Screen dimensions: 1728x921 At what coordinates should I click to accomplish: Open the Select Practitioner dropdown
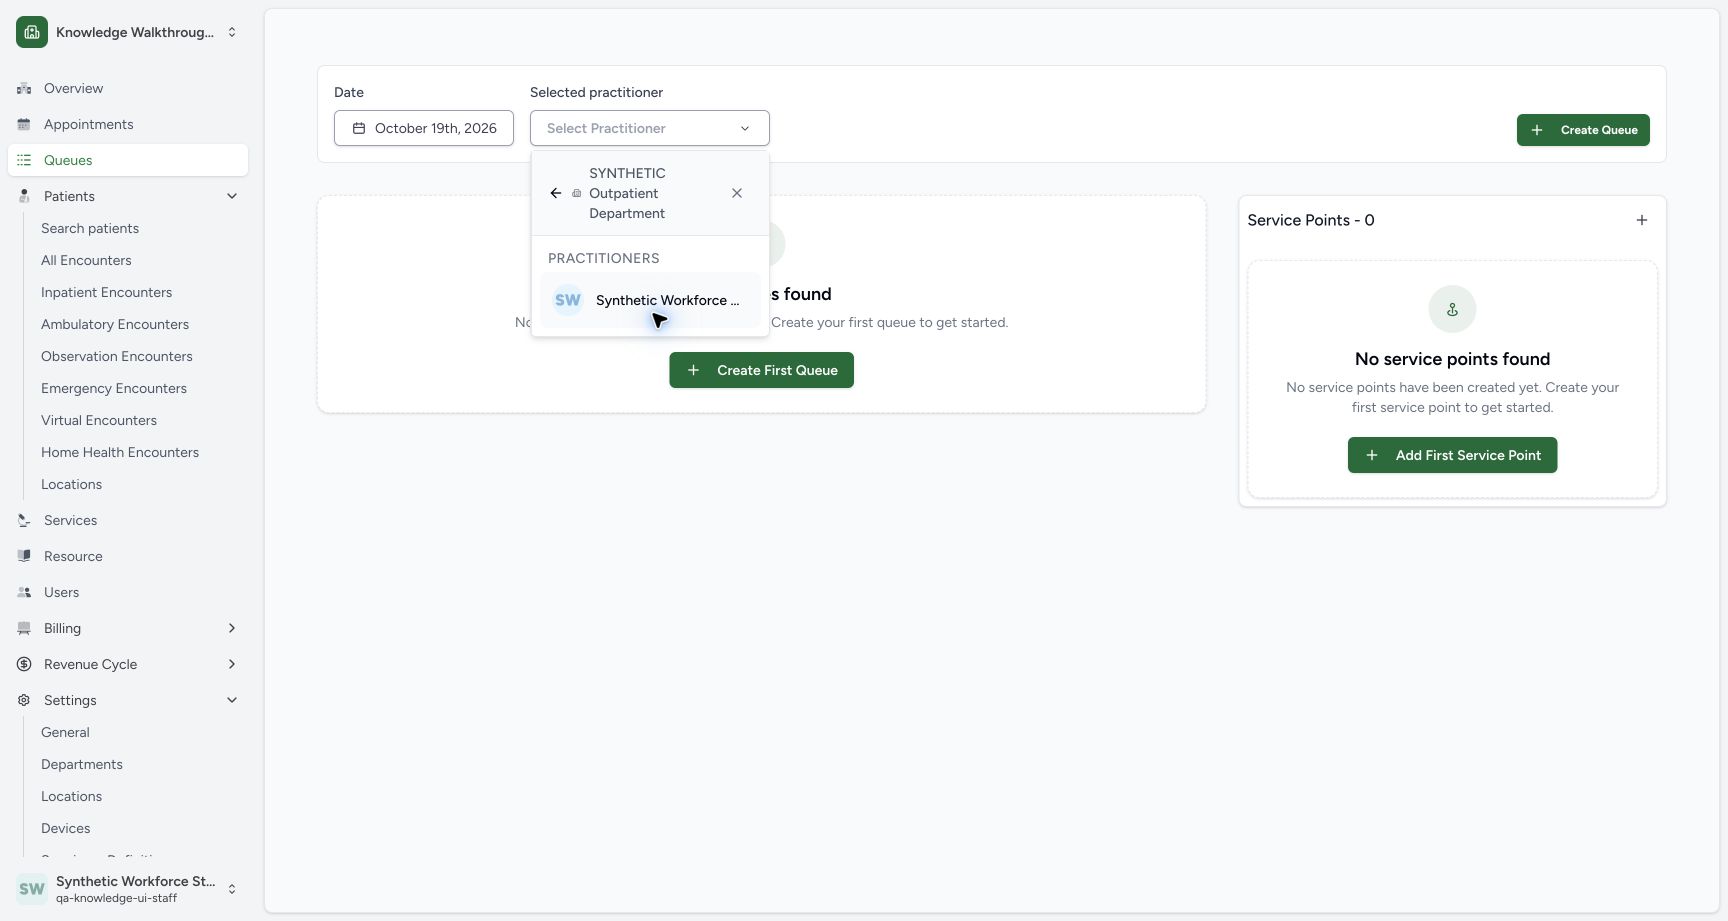point(650,128)
